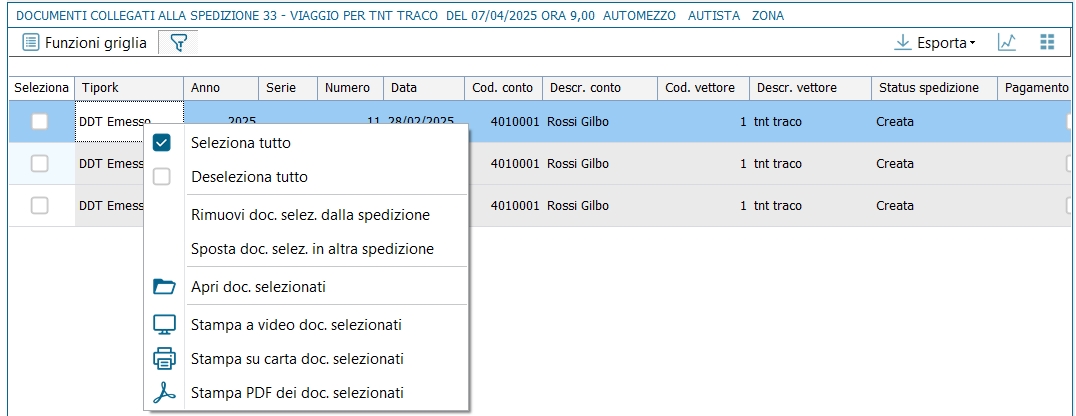
Task: Click the Funzioni griglia list icon
Action: 31,43
